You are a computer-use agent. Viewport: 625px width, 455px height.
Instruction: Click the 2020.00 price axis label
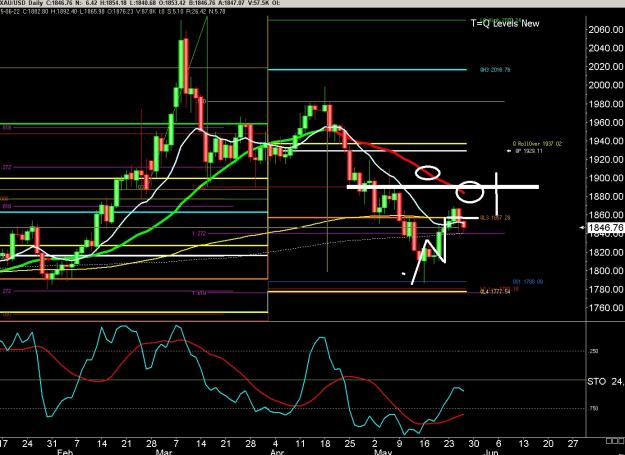605,67
